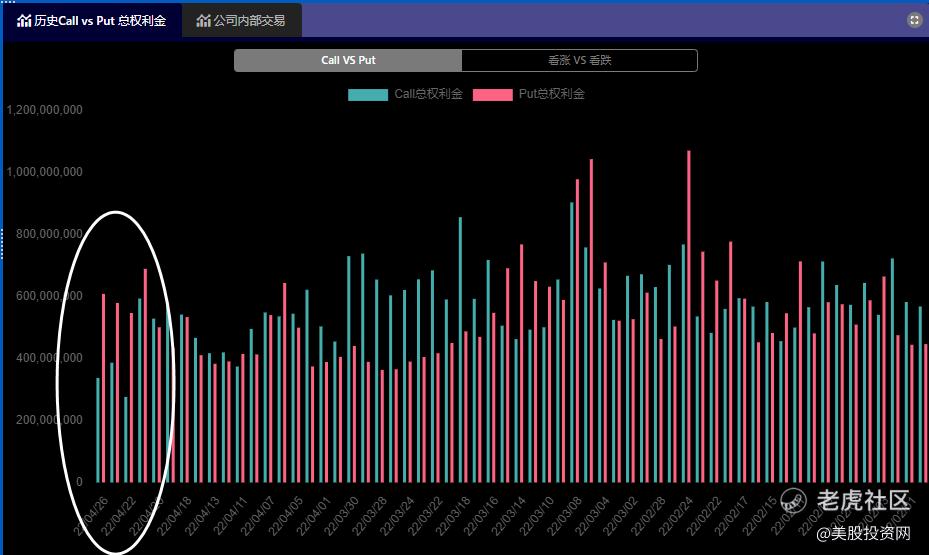929x555 pixels.
Task: Click the 22/03/16 date label
Action: coord(480,516)
